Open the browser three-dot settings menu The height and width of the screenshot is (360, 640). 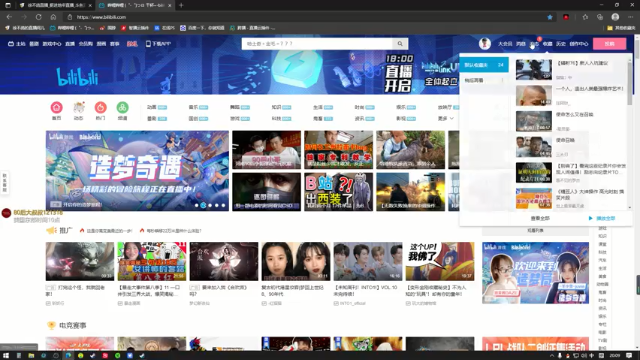point(631,17)
